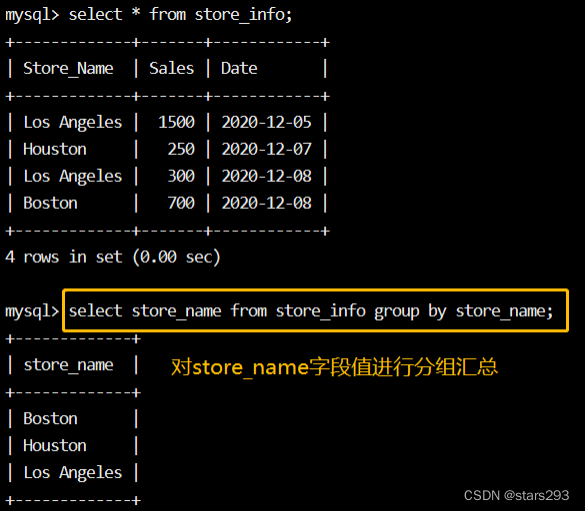Click the 'select * from store_info;' command text
The width and height of the screenshot is (585, 511).
[180, 15]
